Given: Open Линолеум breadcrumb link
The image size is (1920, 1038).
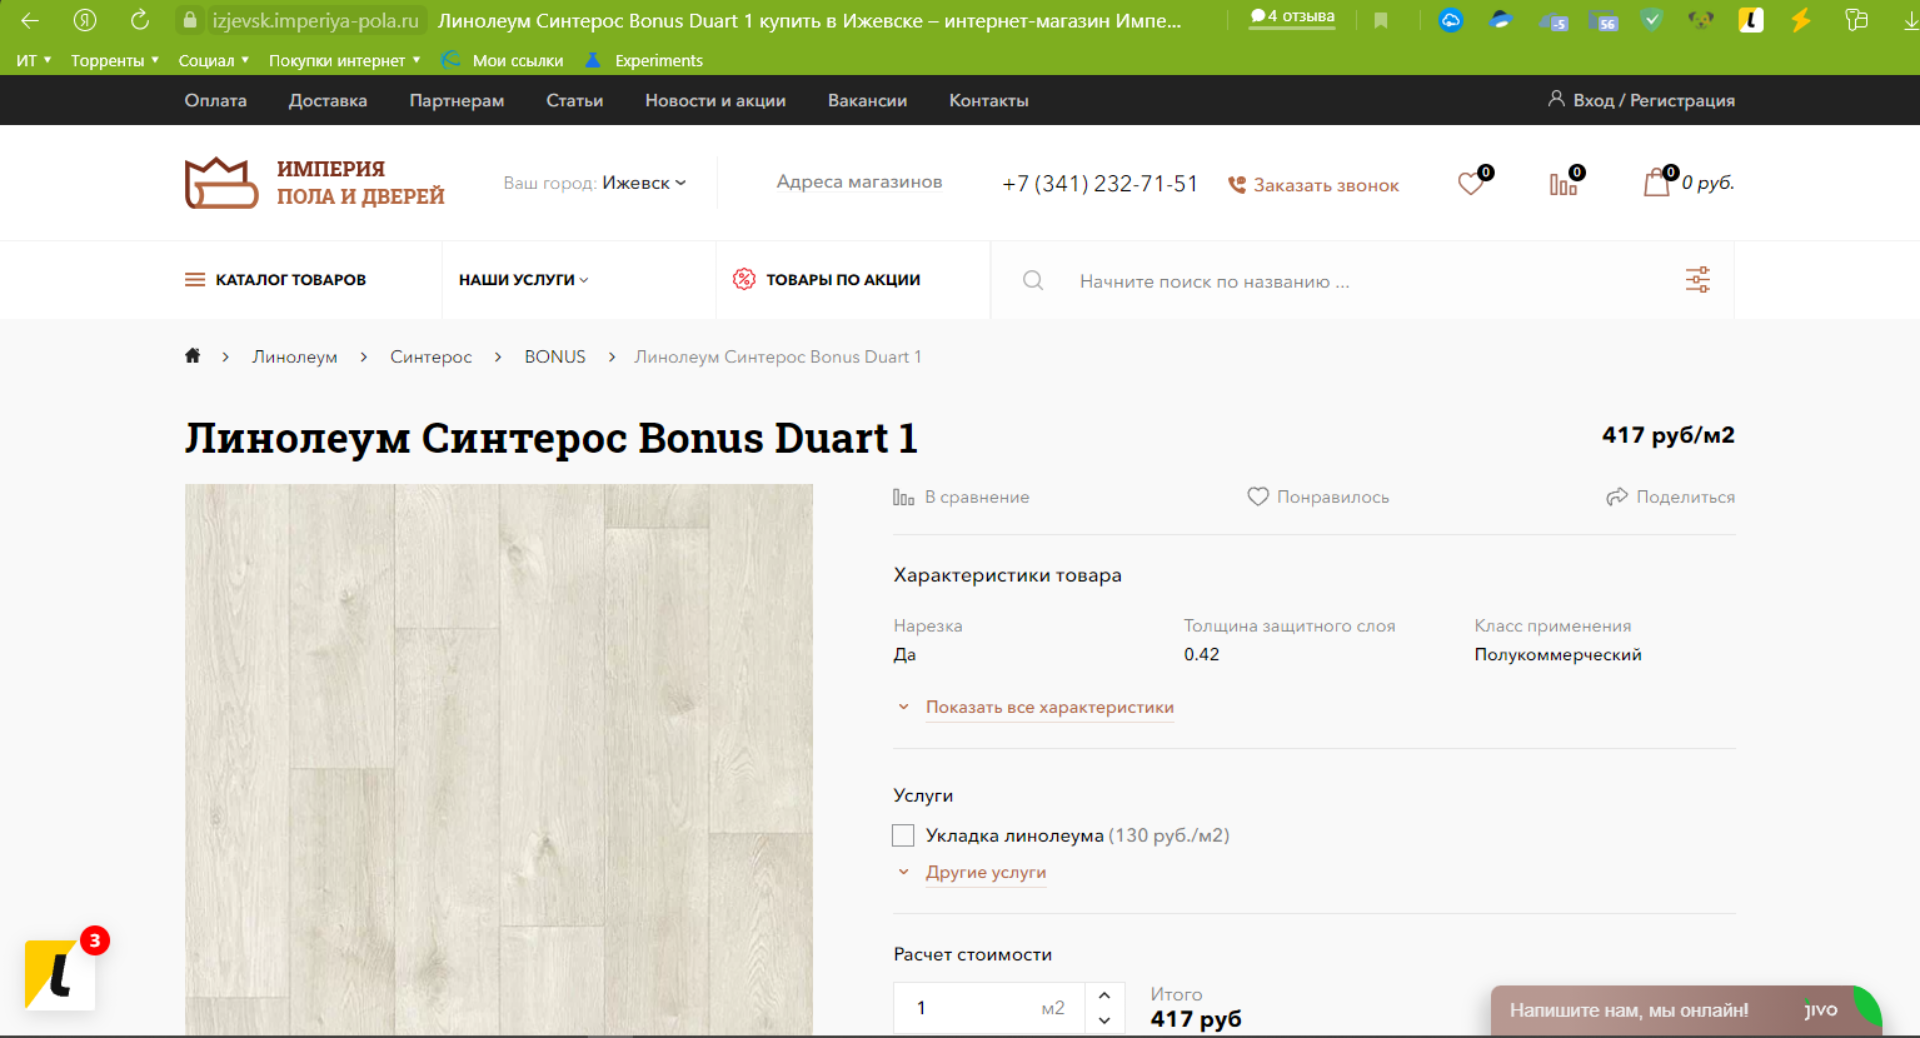Looking at the screenshot, I should [x=295, y=357].
